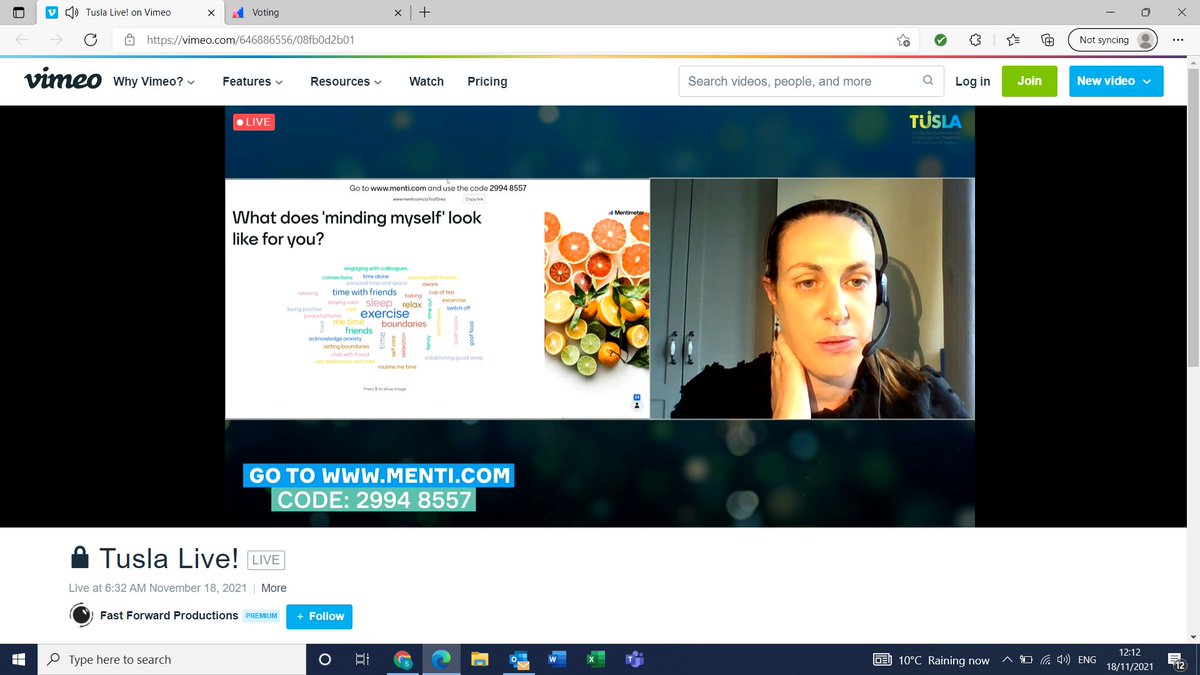Expand video description with More
This screenshot has height=675, width=1200.
click(x=274, y=588)
